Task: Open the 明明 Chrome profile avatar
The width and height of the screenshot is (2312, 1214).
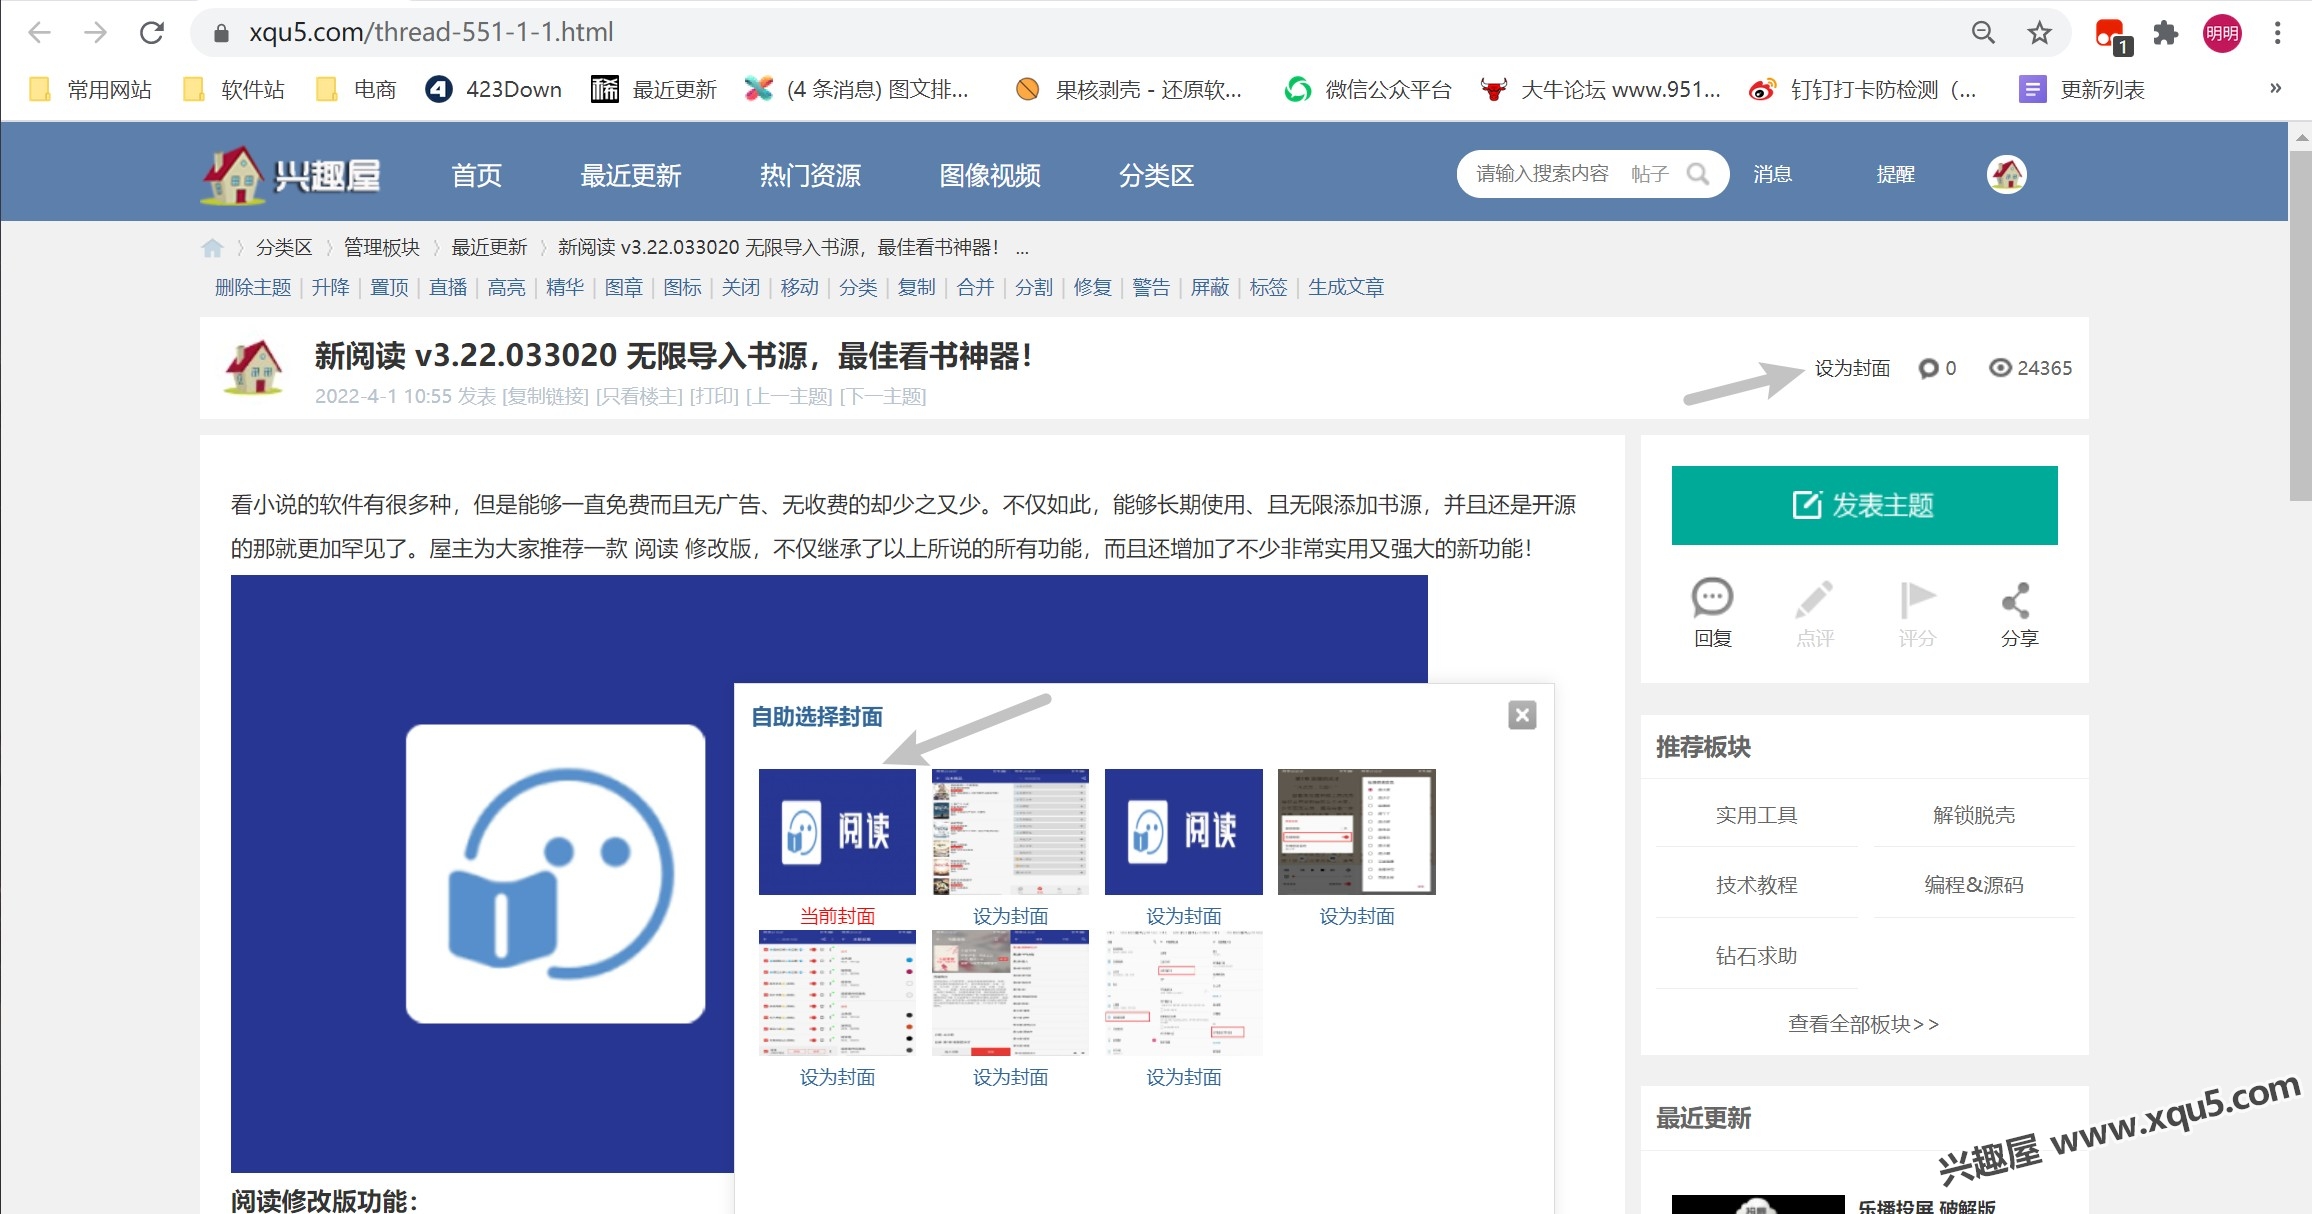Action: [x=2222, y=33]
